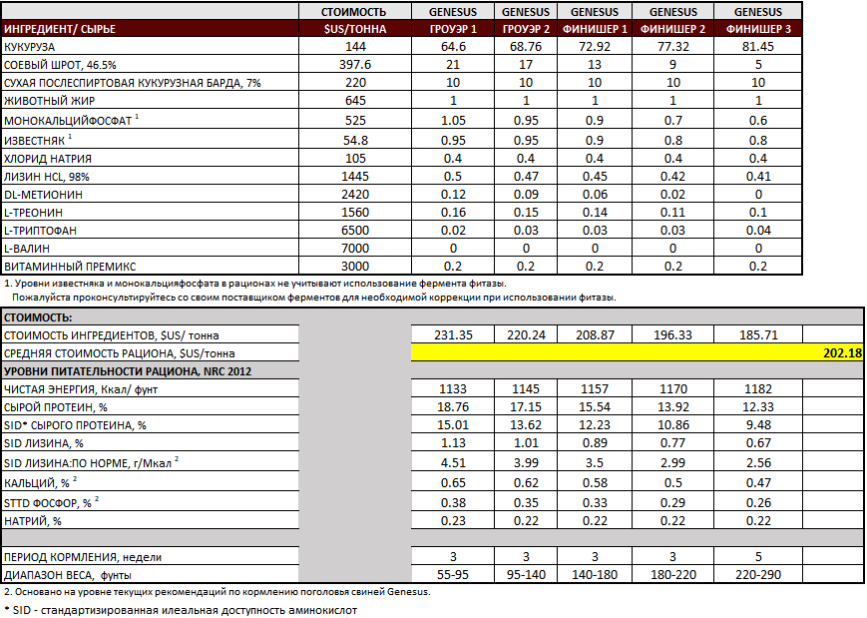Click the ВИТАМИННЫЙ ПРЕМИКС row label
The image size is (867, 618).
69,266
